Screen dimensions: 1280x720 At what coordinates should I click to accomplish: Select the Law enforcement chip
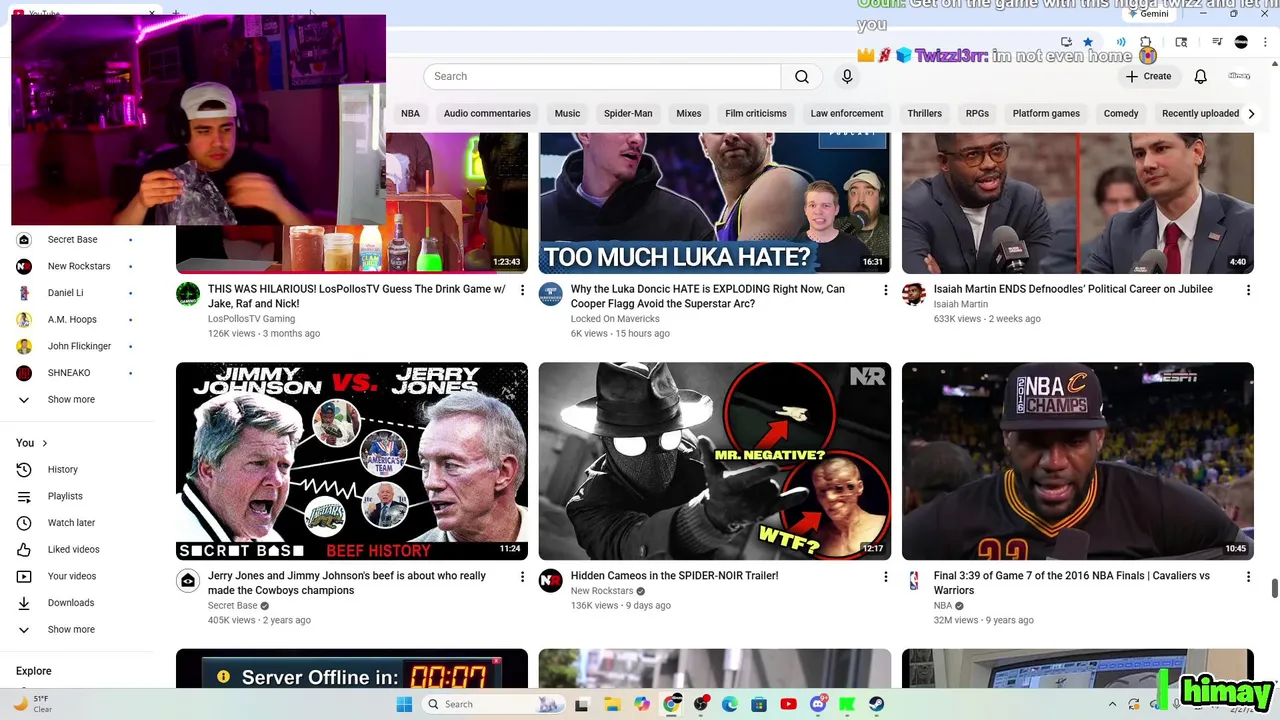[847, 113]
